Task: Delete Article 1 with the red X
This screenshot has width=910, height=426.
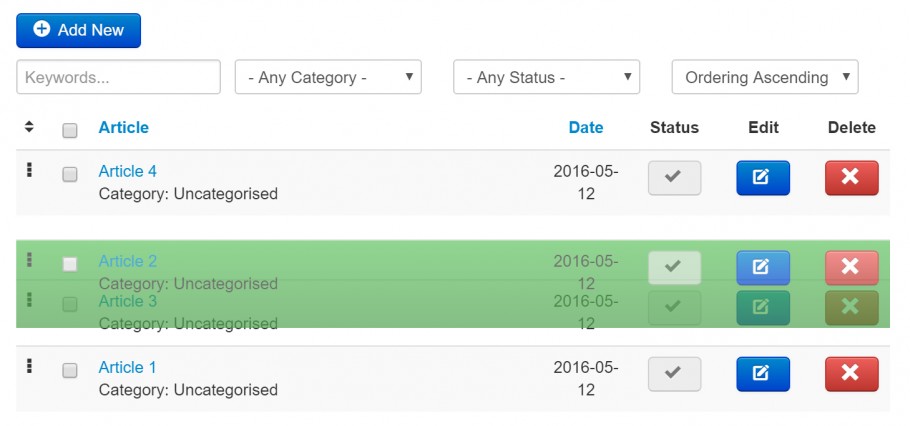Action: (x=851, y=374)
